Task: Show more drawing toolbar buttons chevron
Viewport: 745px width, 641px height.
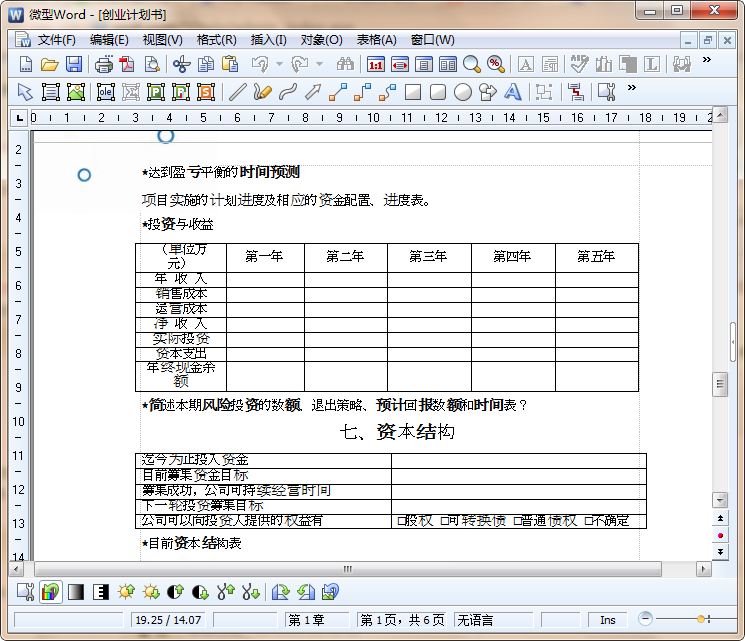Action: tap(631, 87)
